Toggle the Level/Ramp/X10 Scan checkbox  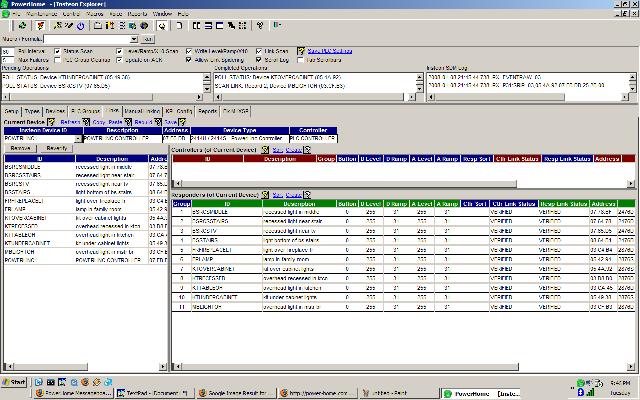119,51
